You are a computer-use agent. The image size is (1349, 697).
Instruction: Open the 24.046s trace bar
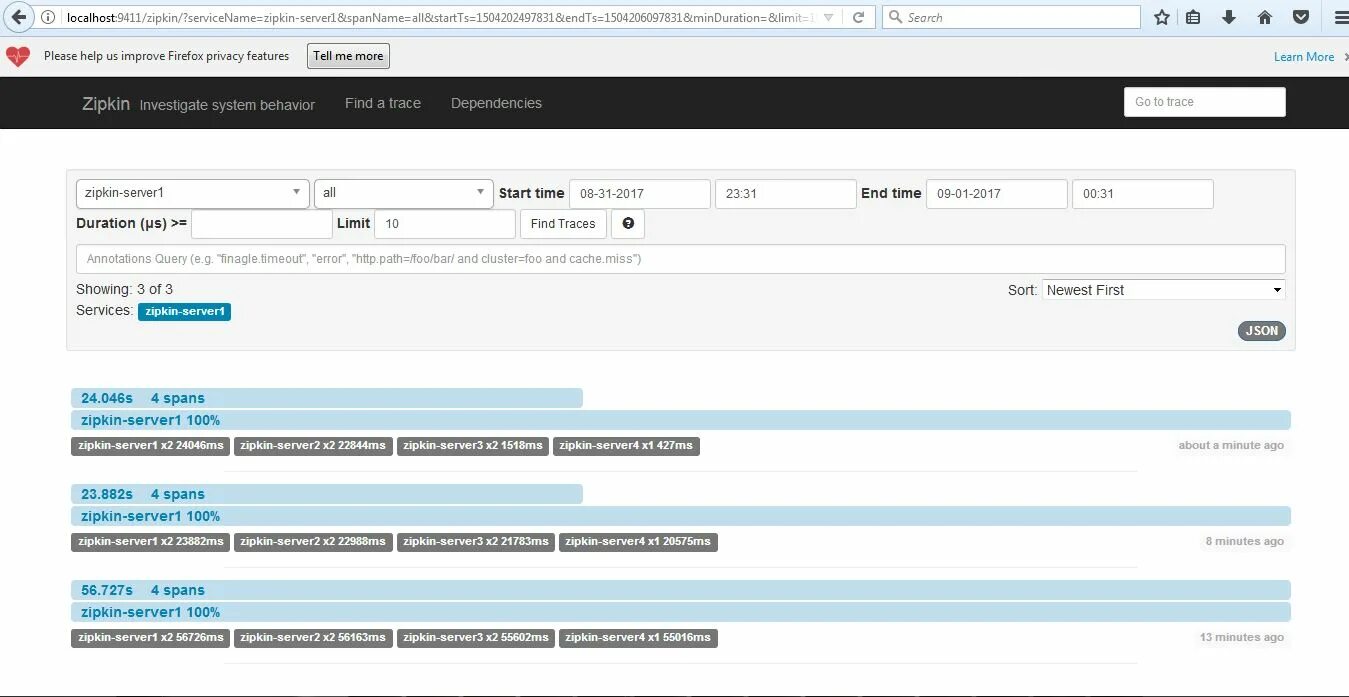point(327,398)
